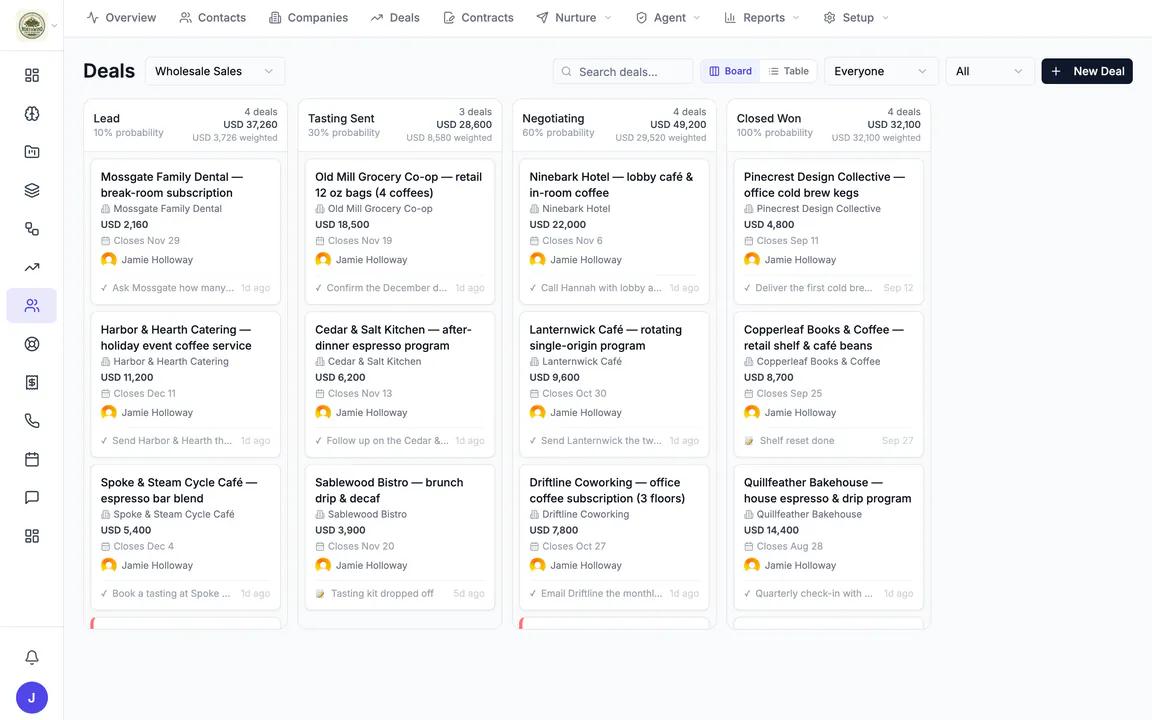Open Cedar & Salt Kitchen espresso program deal
This screenshot has width=1152, height=720.
tap(400, 384)
